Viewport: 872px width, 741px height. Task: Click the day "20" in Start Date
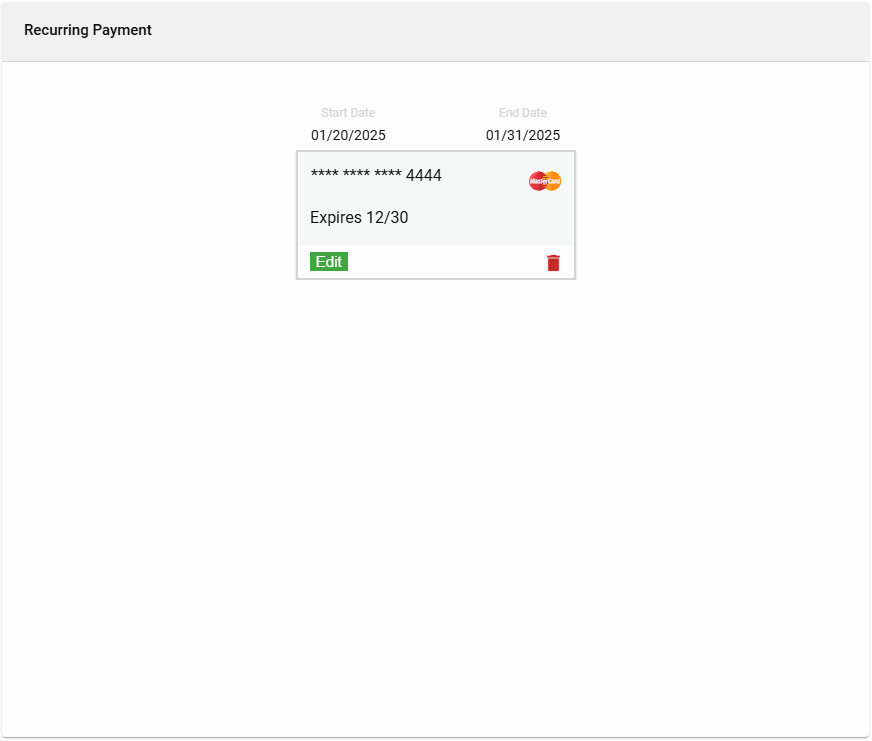340,135
